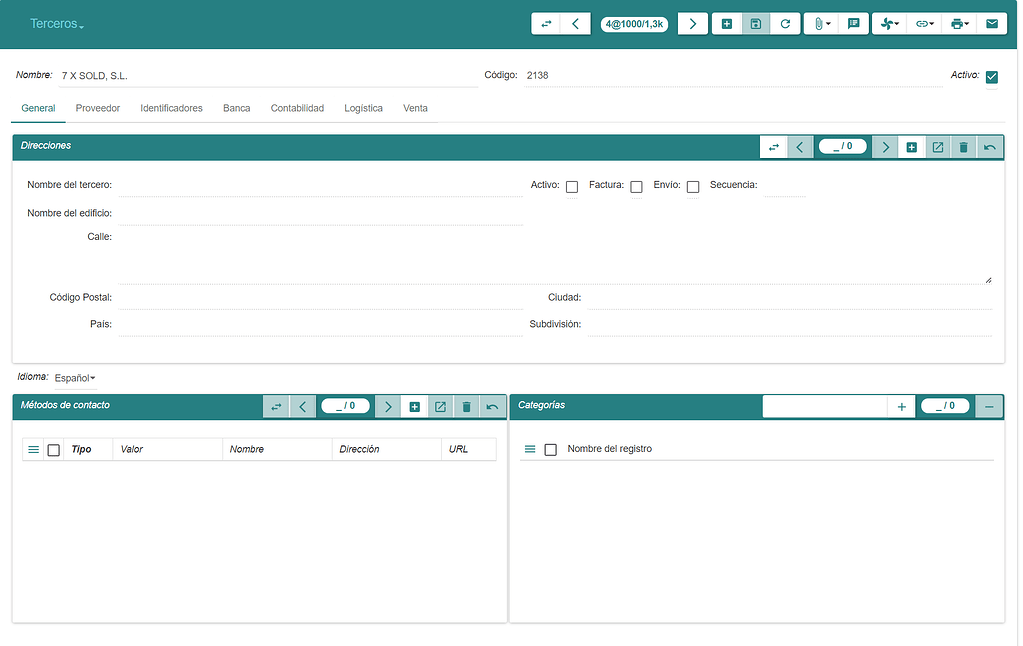Open selected contact method with edit icon
1023x646 pixels.
(440, 406)
